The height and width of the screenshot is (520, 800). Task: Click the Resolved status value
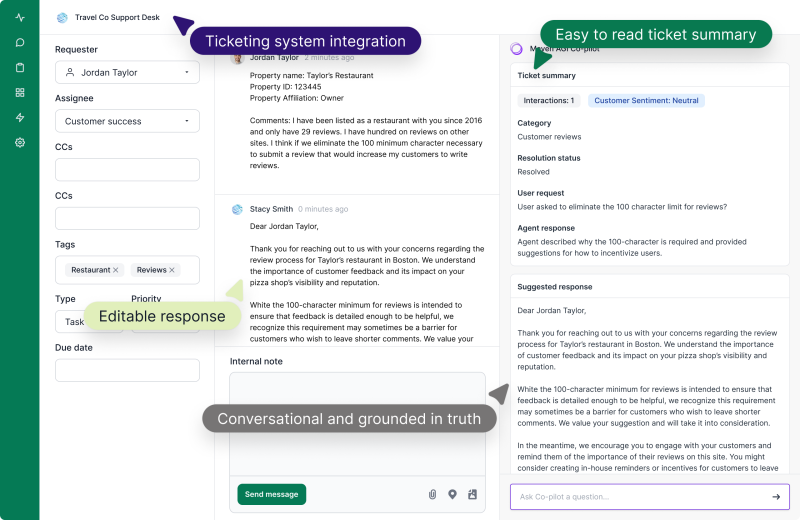pyautogui.click(x=533, y=172)
